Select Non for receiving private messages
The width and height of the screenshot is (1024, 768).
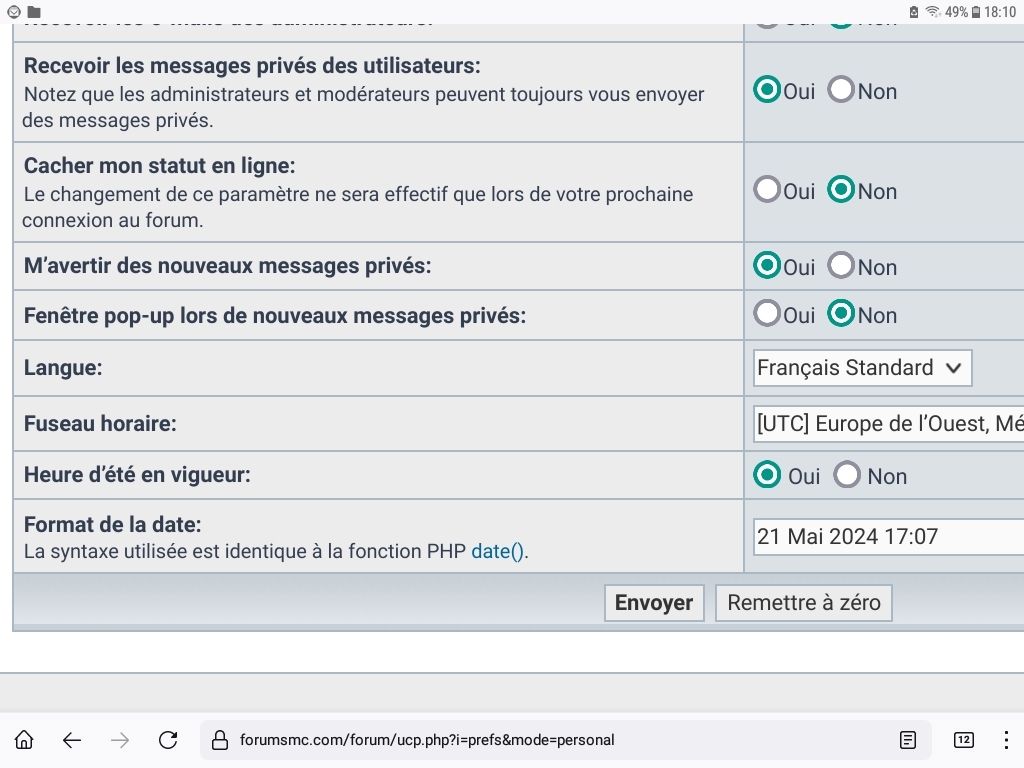coord(842,91)
